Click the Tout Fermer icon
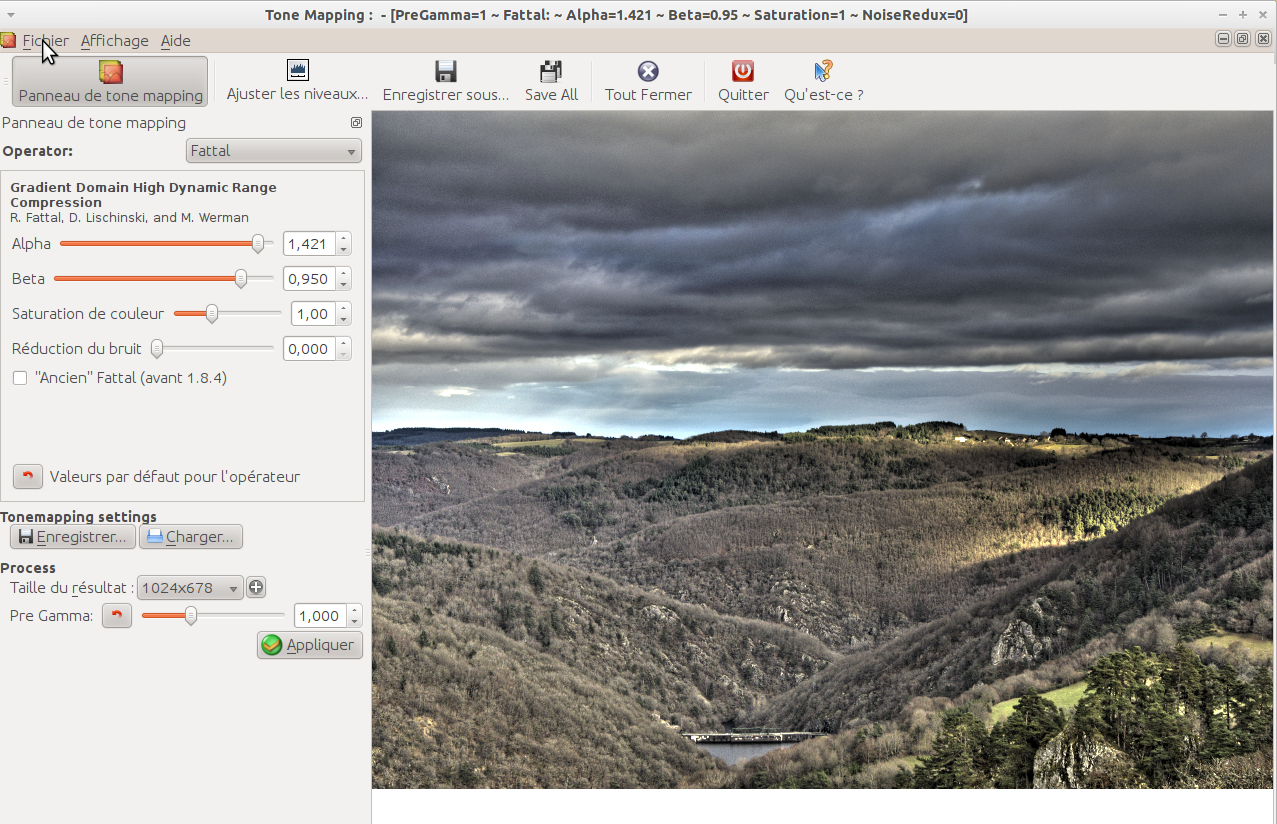Image resolution: width=1277 pixels, height=824 pixels. pyautogui.click(x=648, y=70)
